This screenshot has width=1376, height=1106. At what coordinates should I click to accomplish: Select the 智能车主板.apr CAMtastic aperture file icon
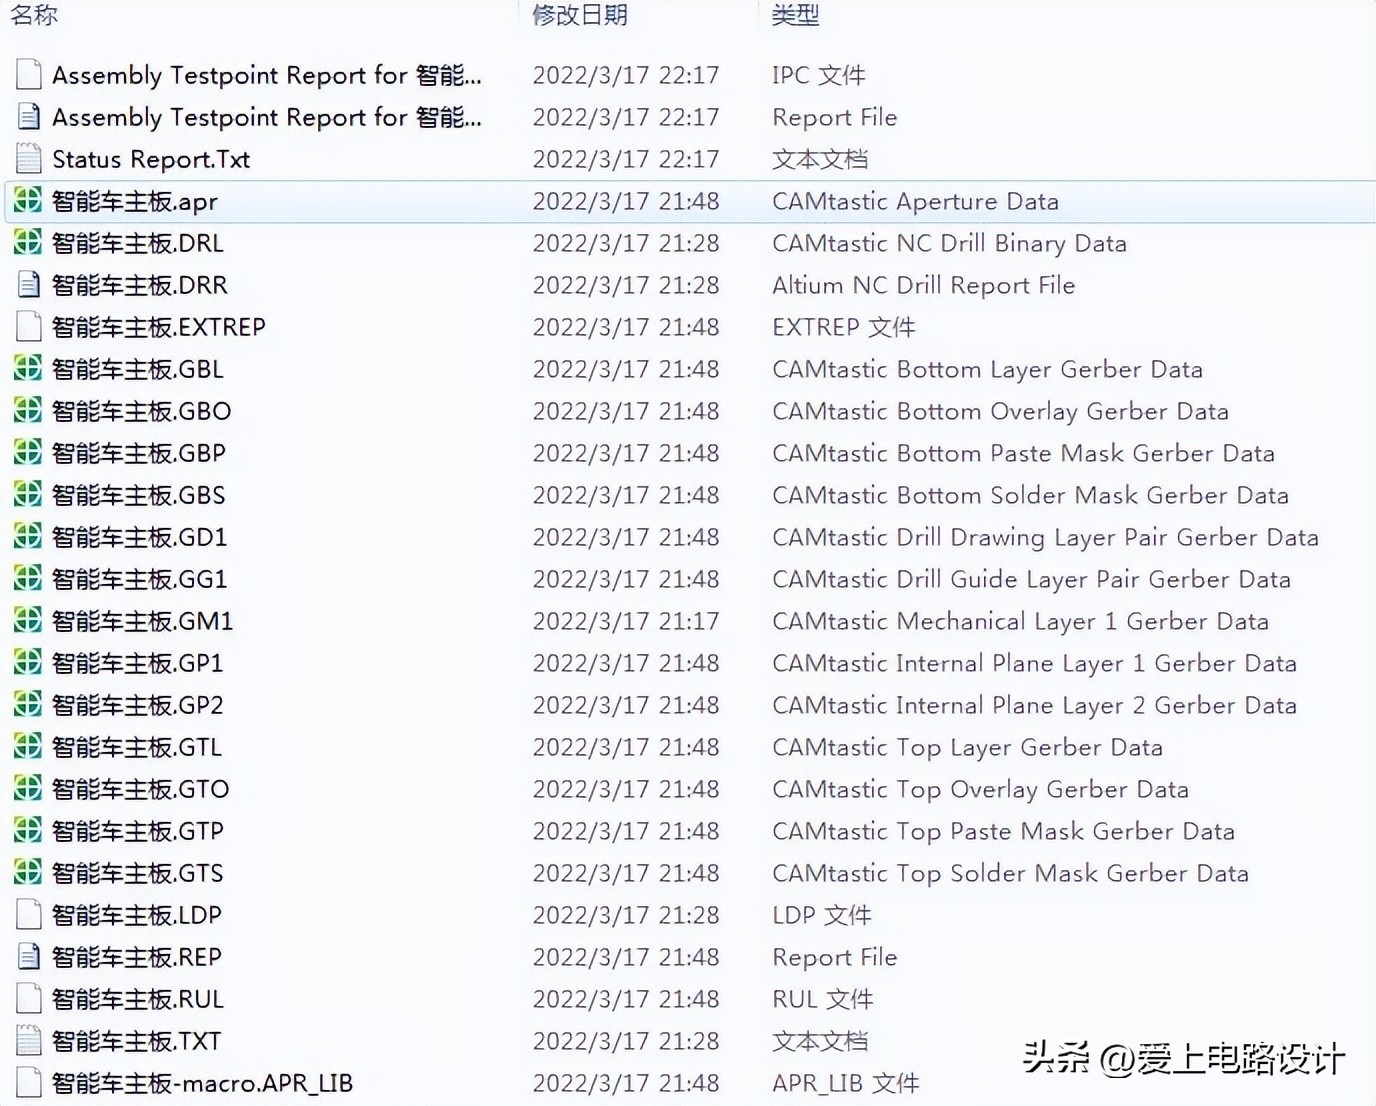(x=28, y=201)
